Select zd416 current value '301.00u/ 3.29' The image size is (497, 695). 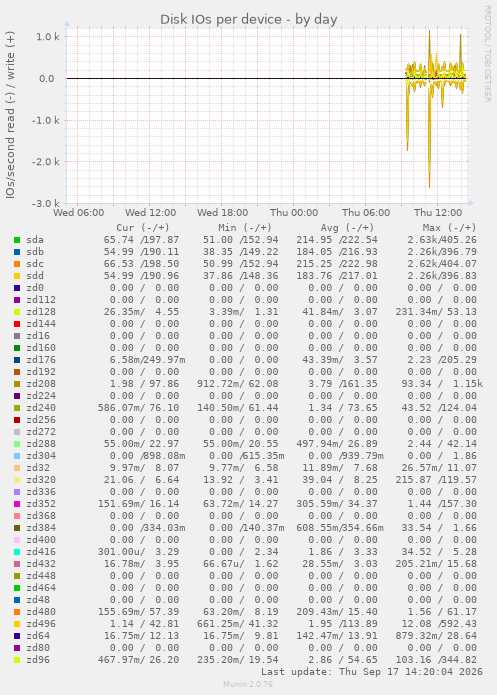(138, 552)
